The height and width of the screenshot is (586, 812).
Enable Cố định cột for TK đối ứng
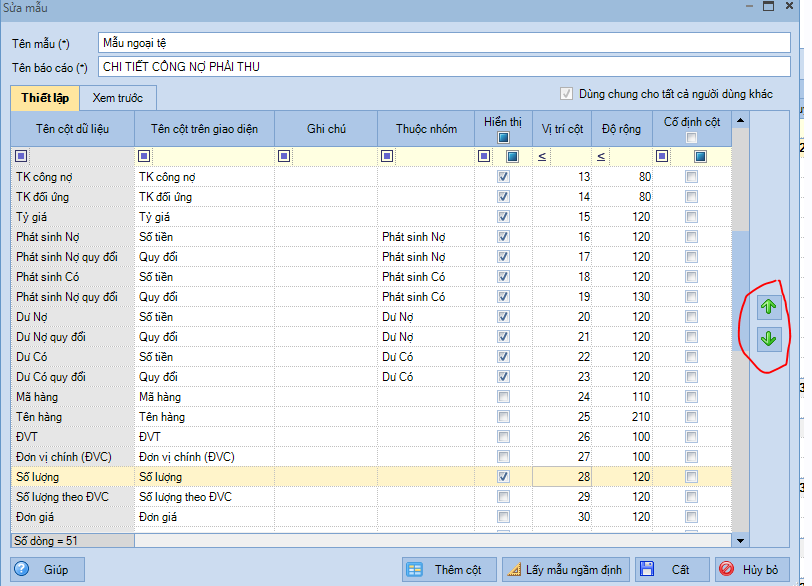691,197
